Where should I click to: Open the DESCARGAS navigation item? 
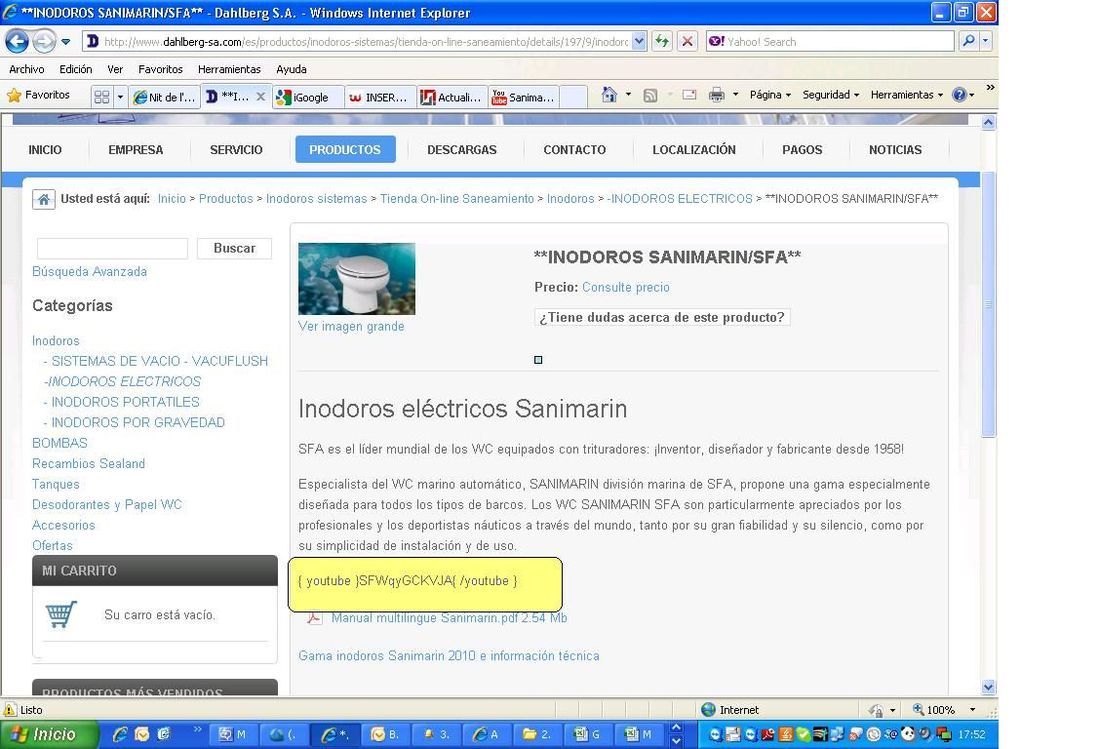[x=462, y=149]
